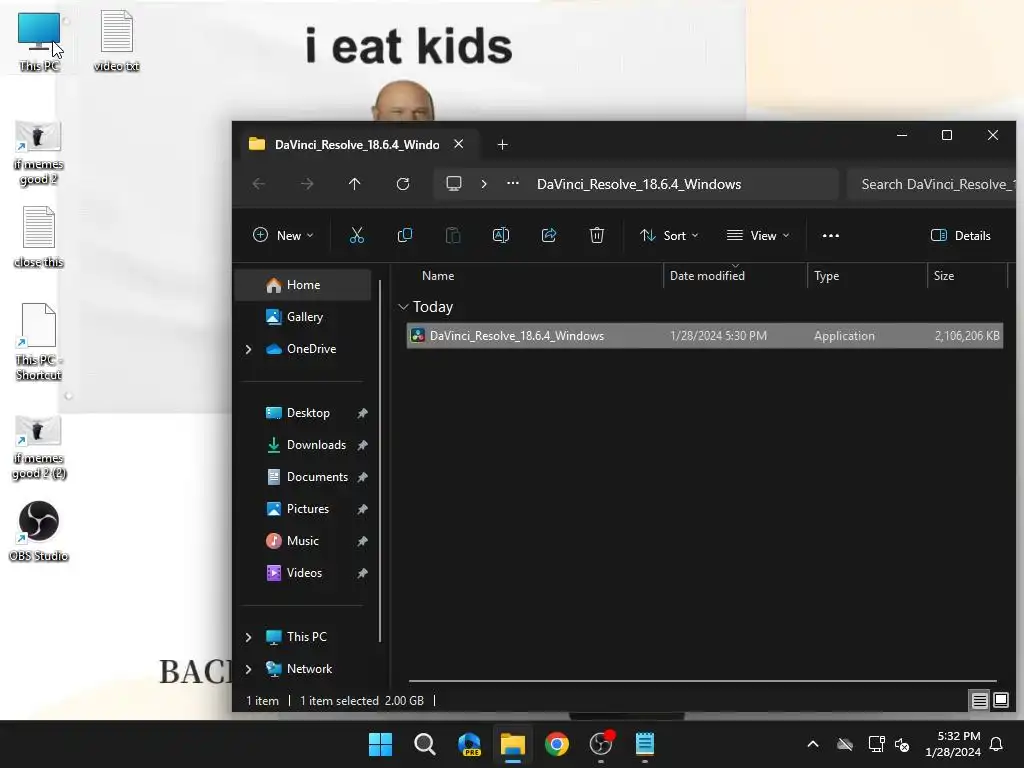Viewport: 1024px width, 768px height.
Task: Open Videos quick access folder
Action: pyautogui.click(x=303, y=573)
